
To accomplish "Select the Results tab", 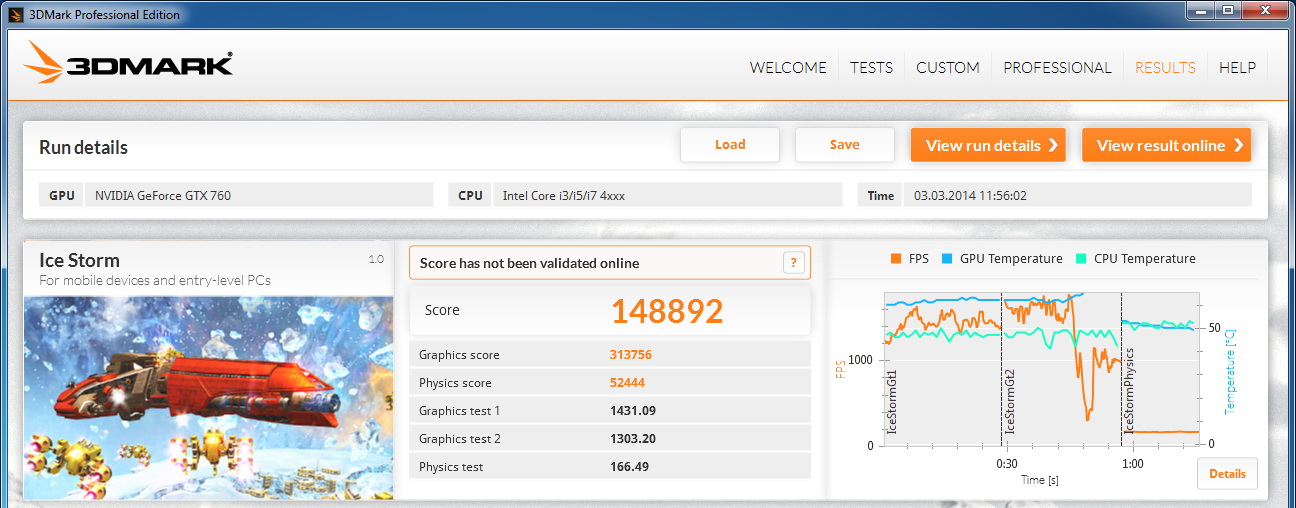I will pyautogui.click(x=1165, y=68).
